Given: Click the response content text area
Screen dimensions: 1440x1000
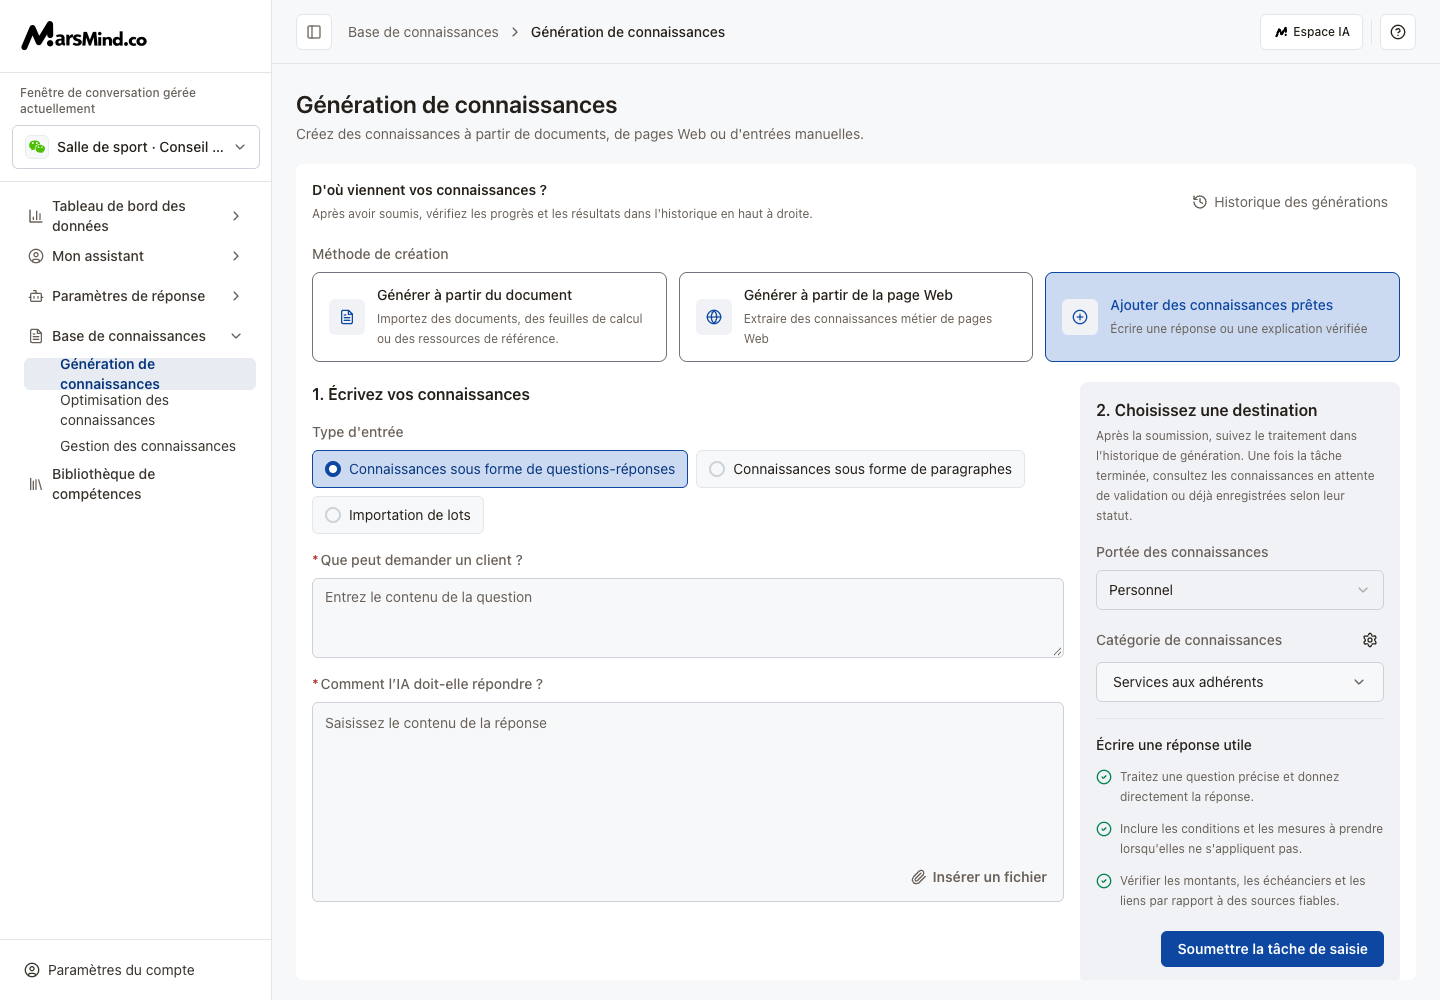Looking at the screenshot, I should [x=688, y=802].
